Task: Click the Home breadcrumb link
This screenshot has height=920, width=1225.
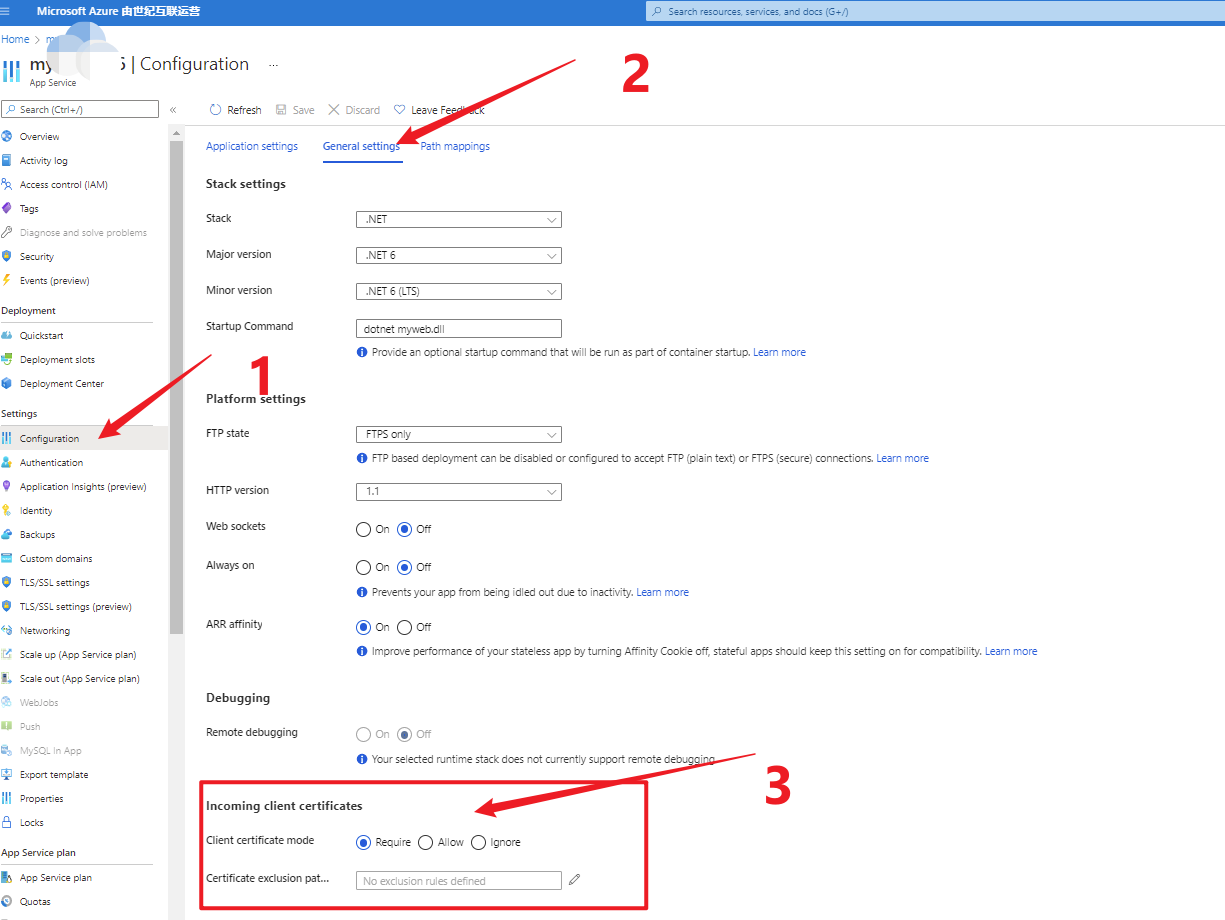Action: [15, 39]
